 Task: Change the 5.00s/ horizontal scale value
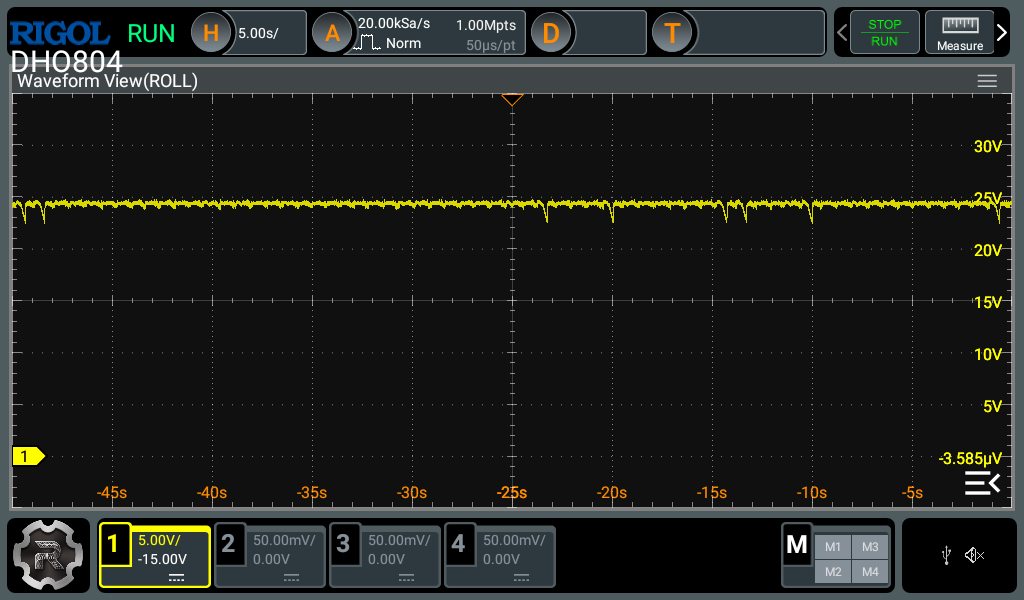(x=258, y=33)
